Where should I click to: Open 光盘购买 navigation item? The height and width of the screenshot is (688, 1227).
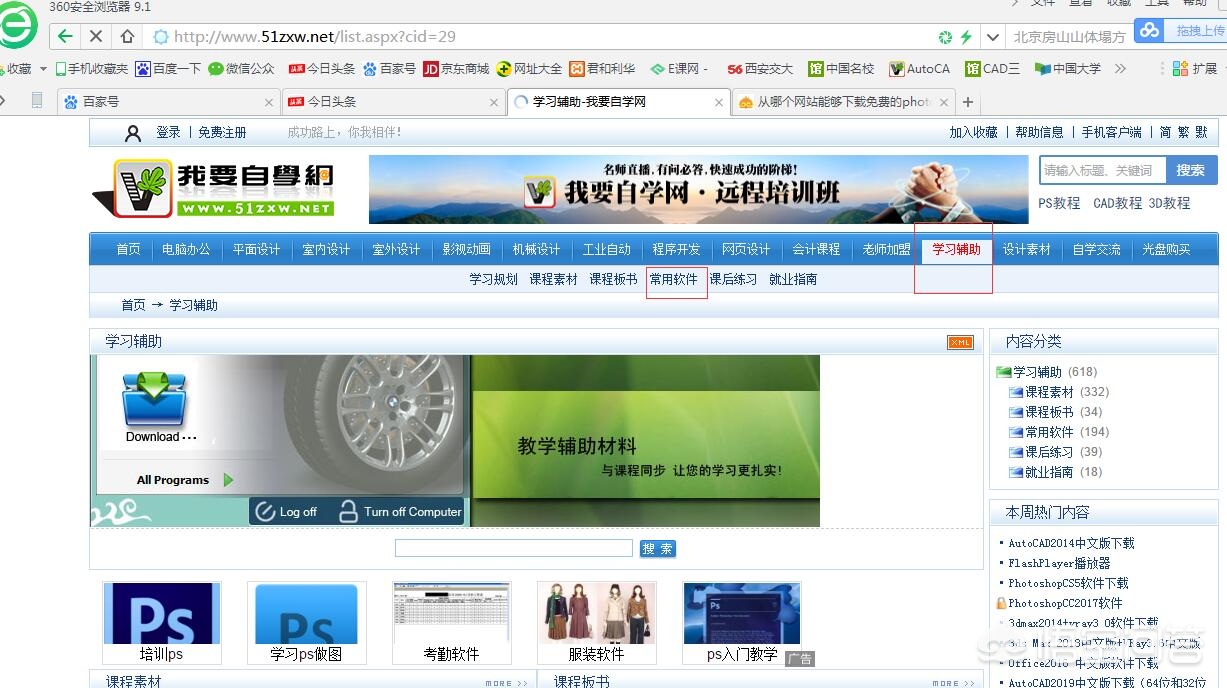[x=1167, y=249]
